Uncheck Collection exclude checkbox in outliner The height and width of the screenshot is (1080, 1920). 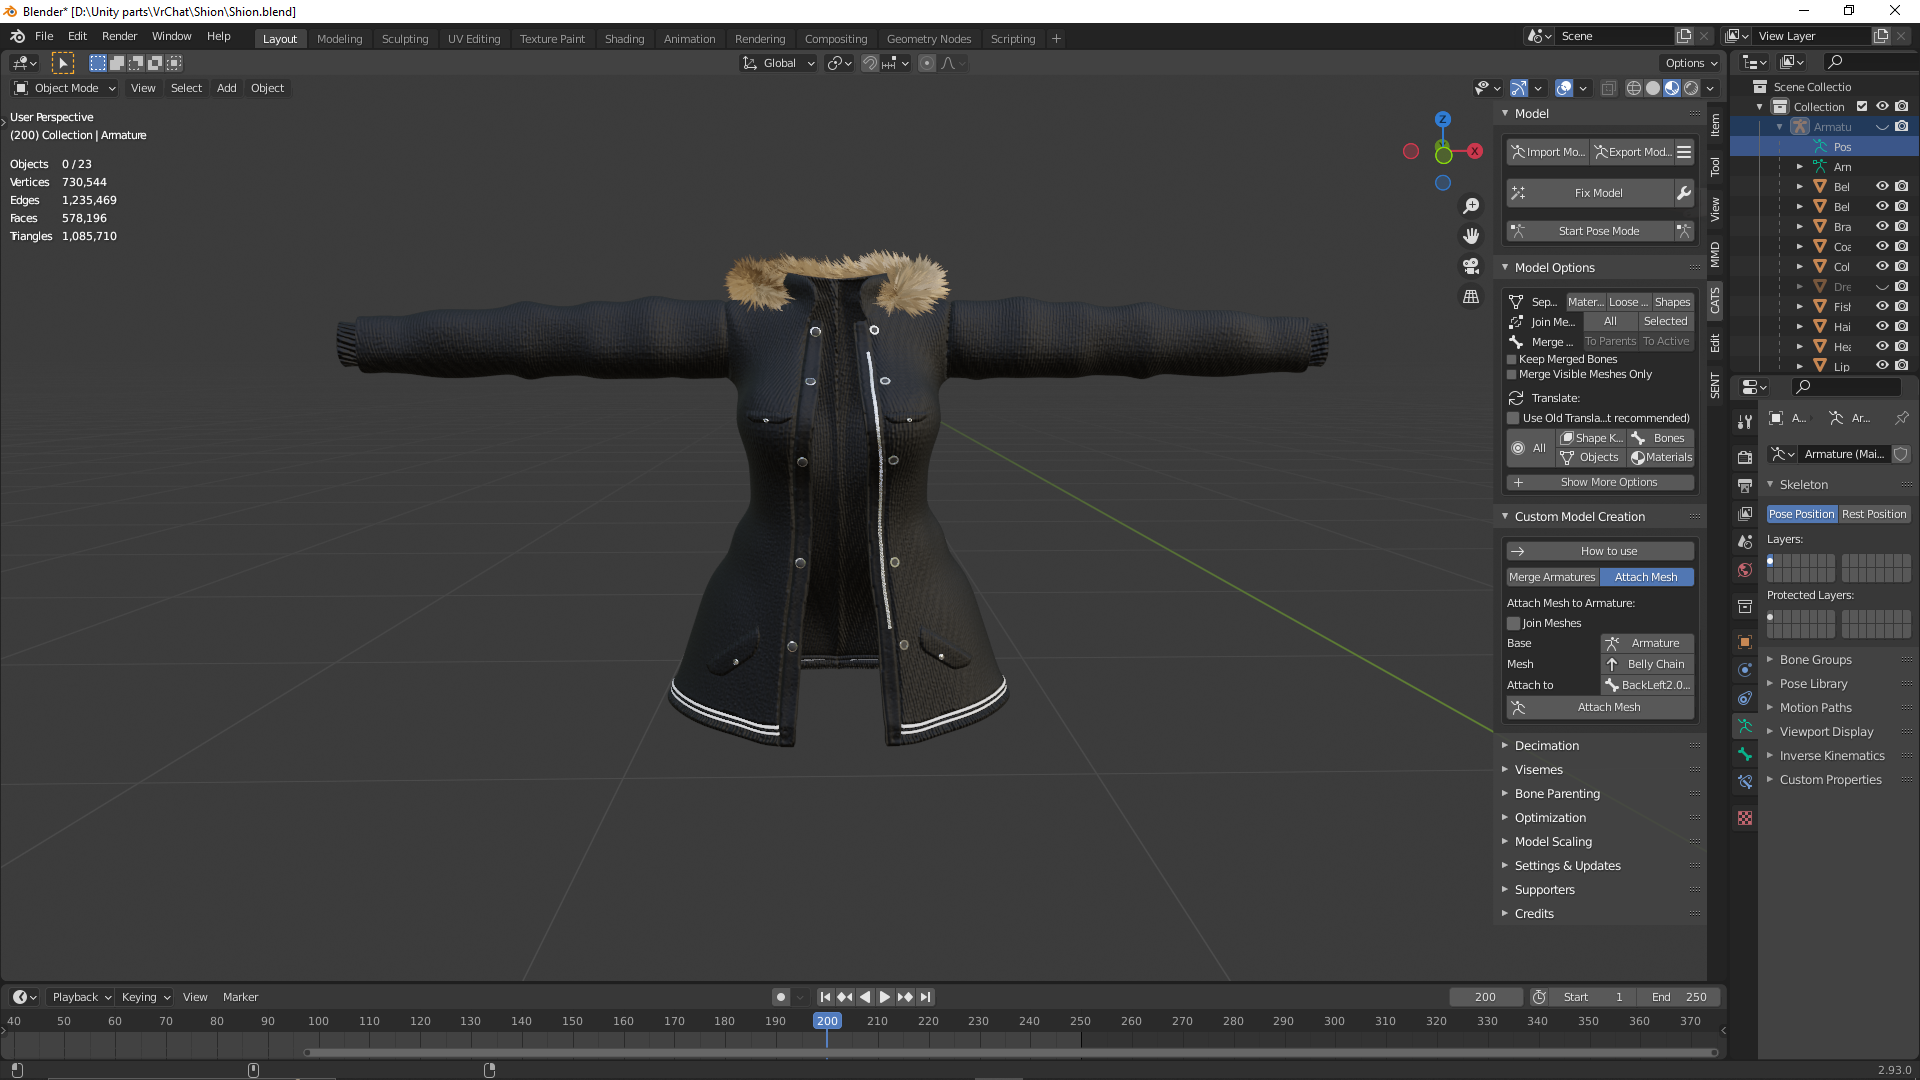[x=1862, y=107]
